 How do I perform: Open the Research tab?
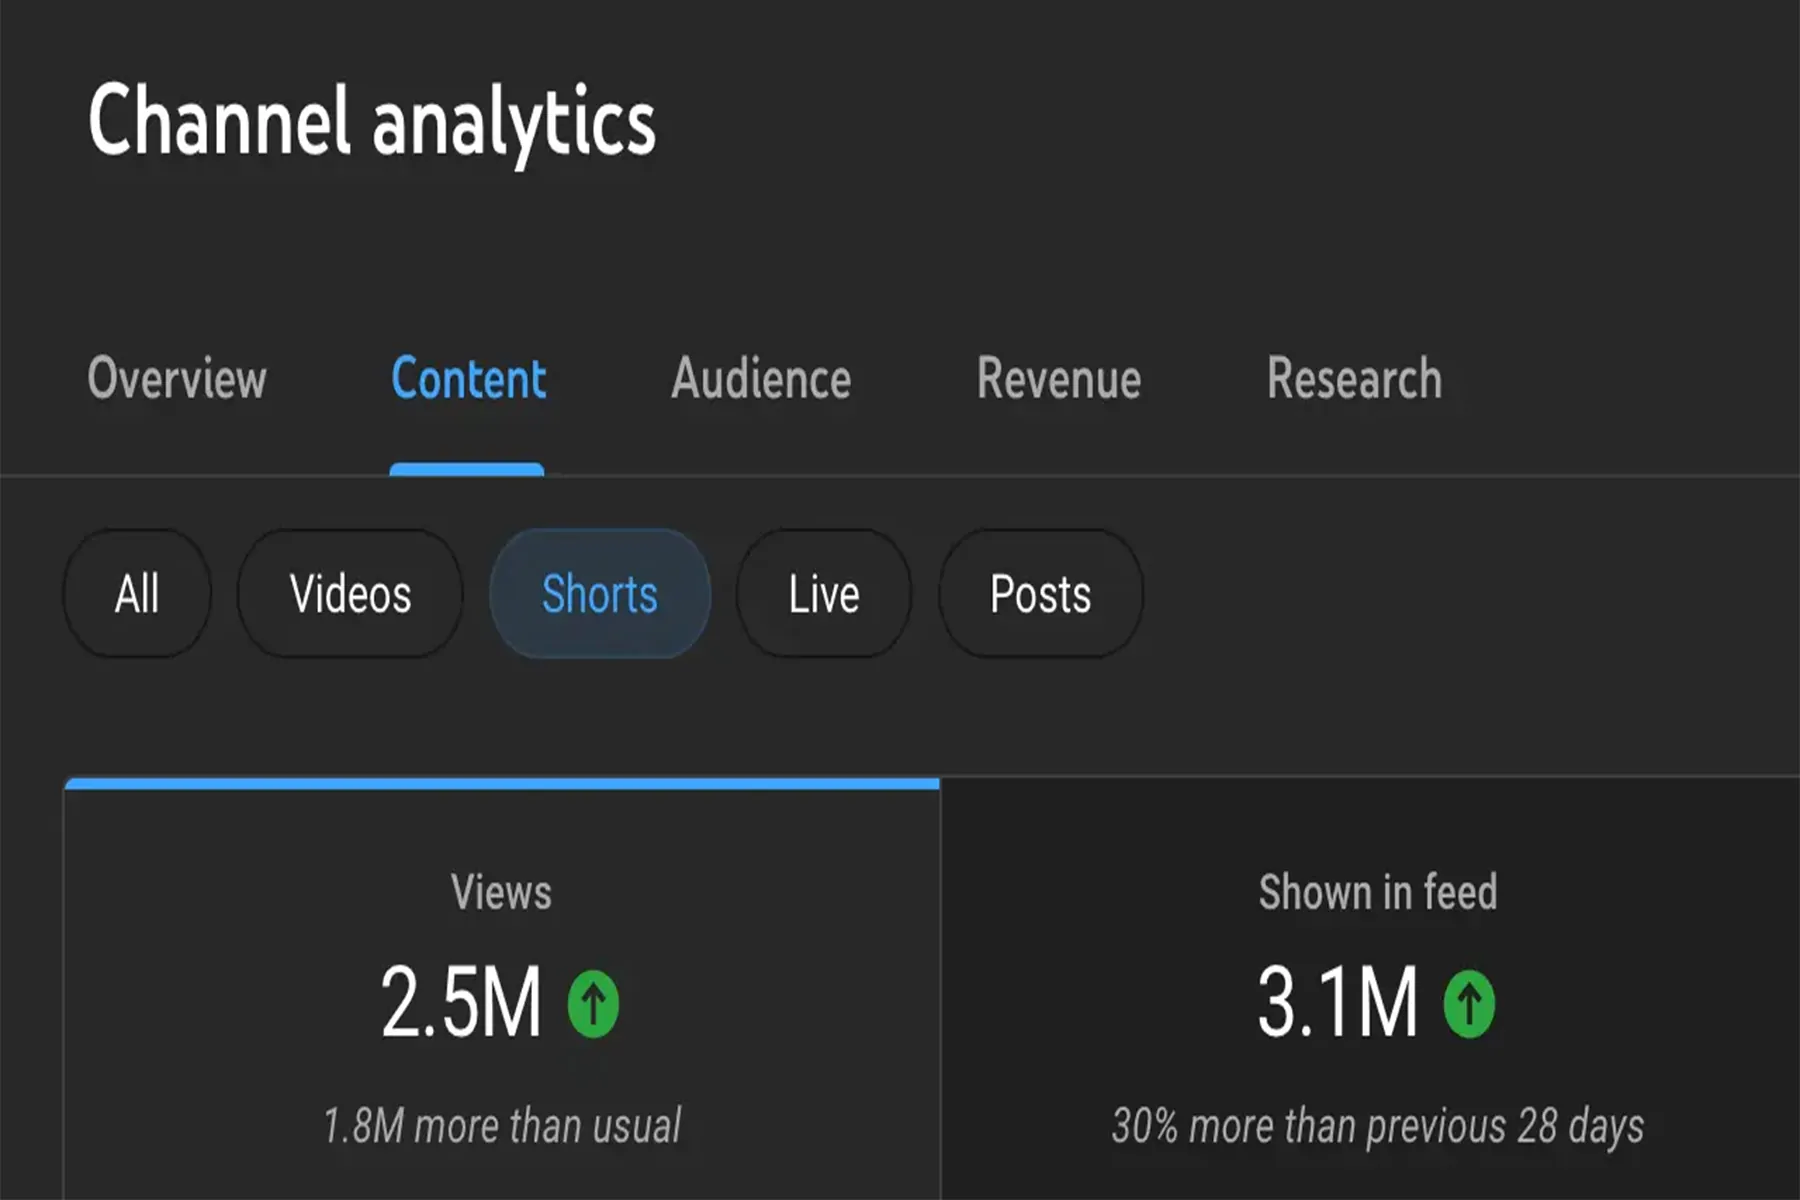click(1354, 379)
